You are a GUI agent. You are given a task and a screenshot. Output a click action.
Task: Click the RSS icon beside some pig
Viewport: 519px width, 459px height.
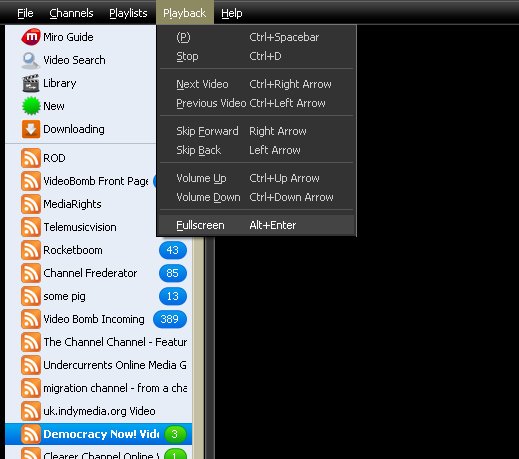click(31, 296)
